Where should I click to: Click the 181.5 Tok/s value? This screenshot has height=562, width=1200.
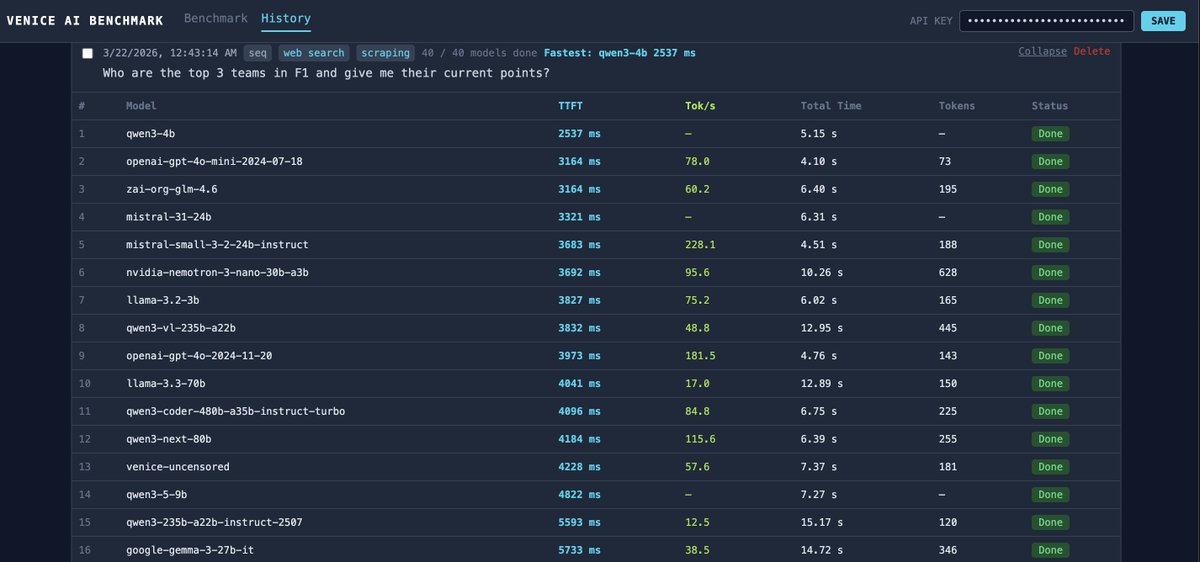pyautogui.click(x=701, y=355)
